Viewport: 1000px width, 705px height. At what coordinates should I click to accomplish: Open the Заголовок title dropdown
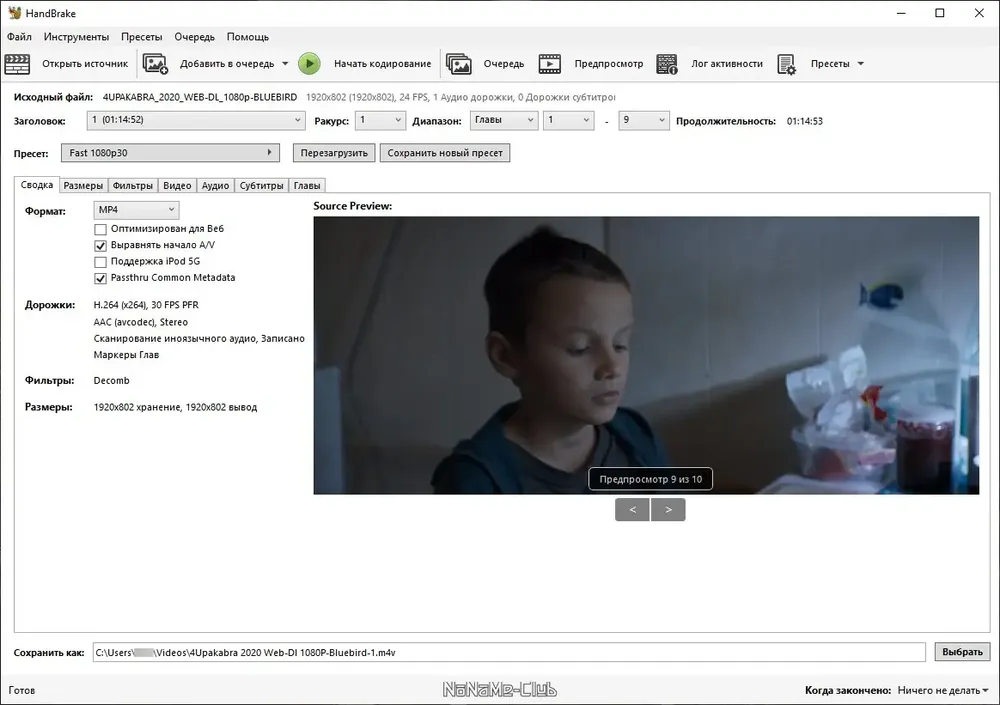(x=196, y=120)
